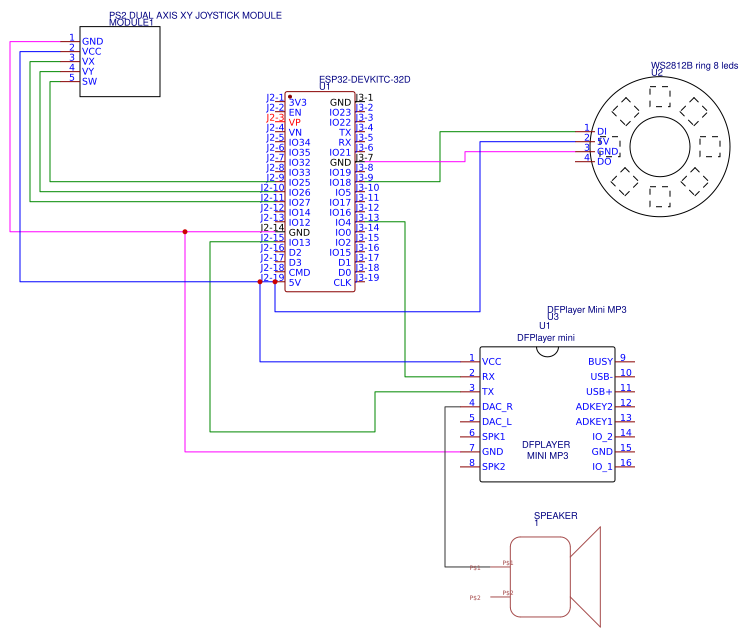Select the IO21 pin label
The image size is (749, 637).
(x=340, y=153)
